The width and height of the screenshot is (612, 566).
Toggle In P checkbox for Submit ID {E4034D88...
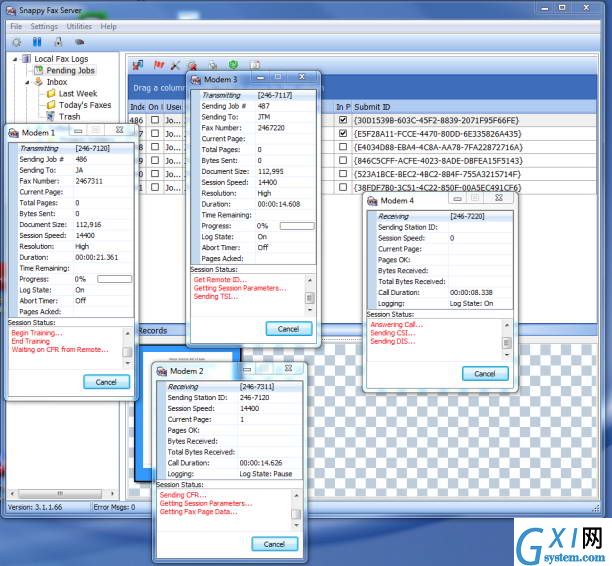point(343,147)
